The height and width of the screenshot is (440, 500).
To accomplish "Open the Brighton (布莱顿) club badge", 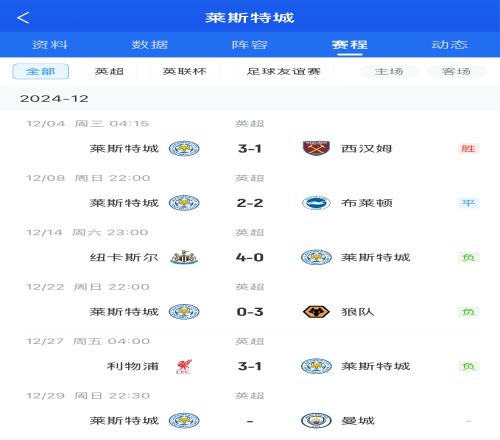I will (x=316, y=203).
